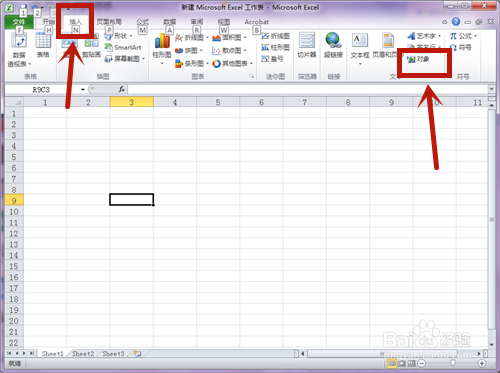Click into the formula bar
The height and width of the screenshot is (373, 500).
point(307,89)
